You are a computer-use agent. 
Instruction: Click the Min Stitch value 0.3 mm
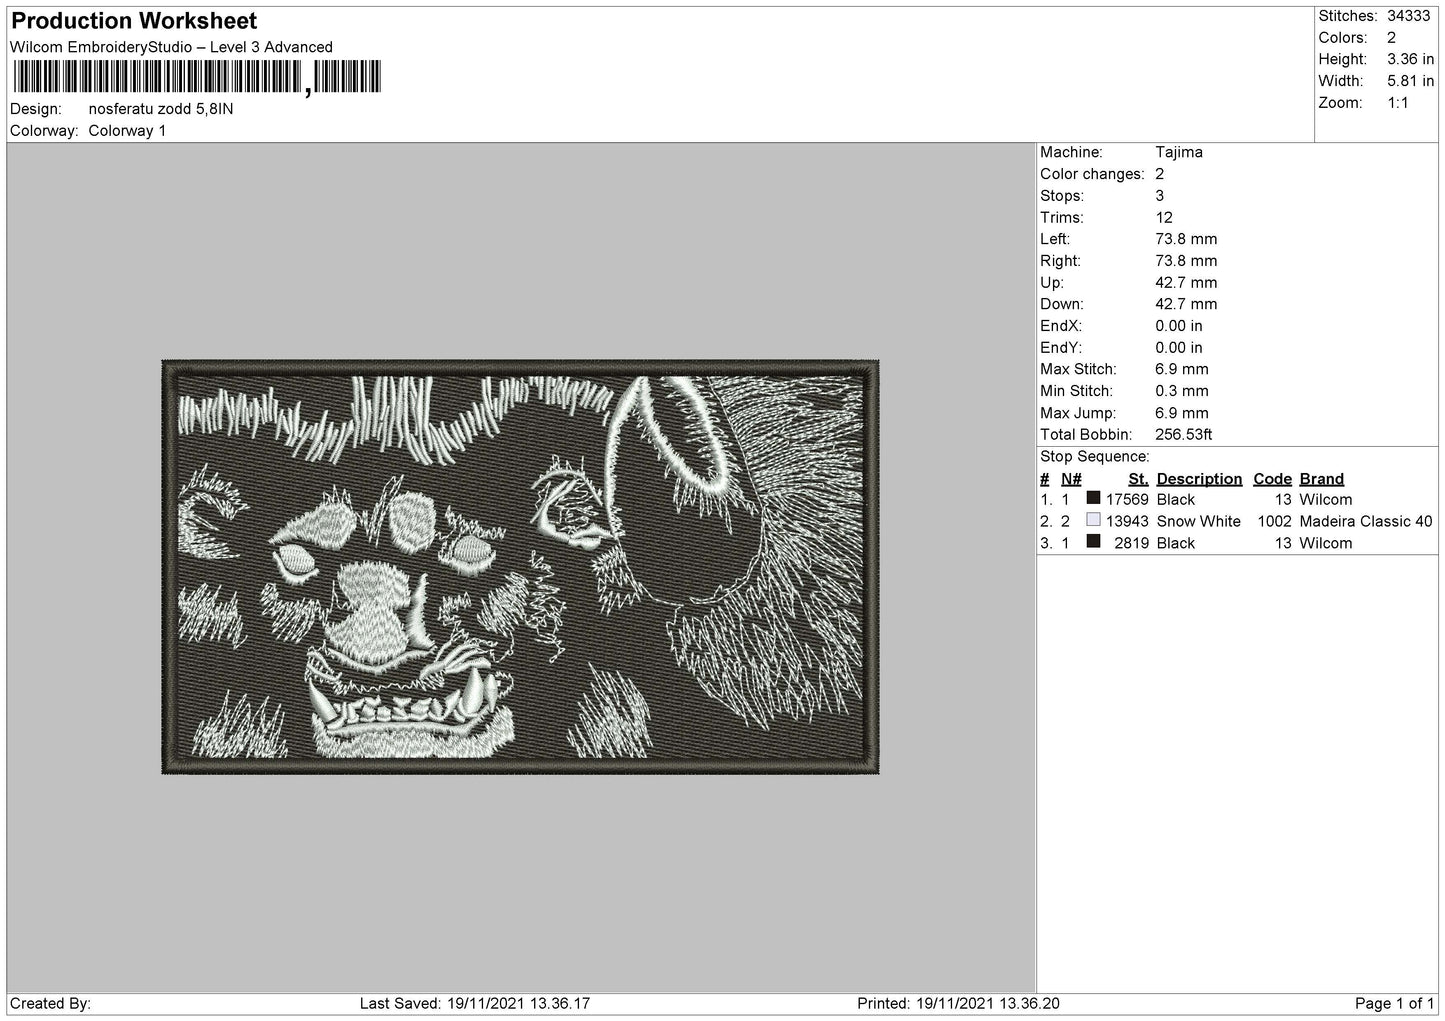click(x=1182, y=391)
